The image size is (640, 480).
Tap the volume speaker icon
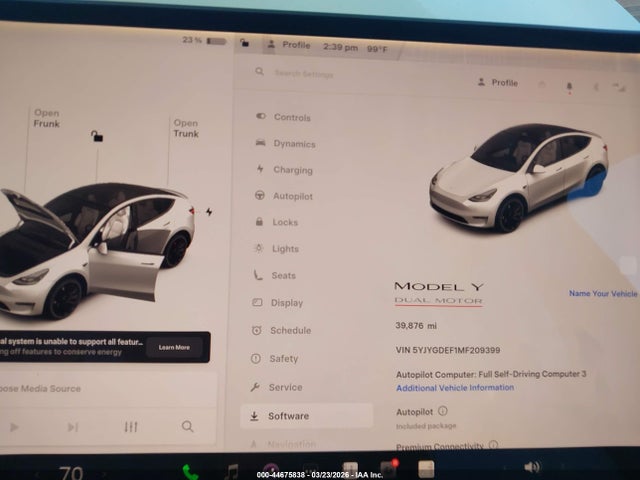(532, 467)
